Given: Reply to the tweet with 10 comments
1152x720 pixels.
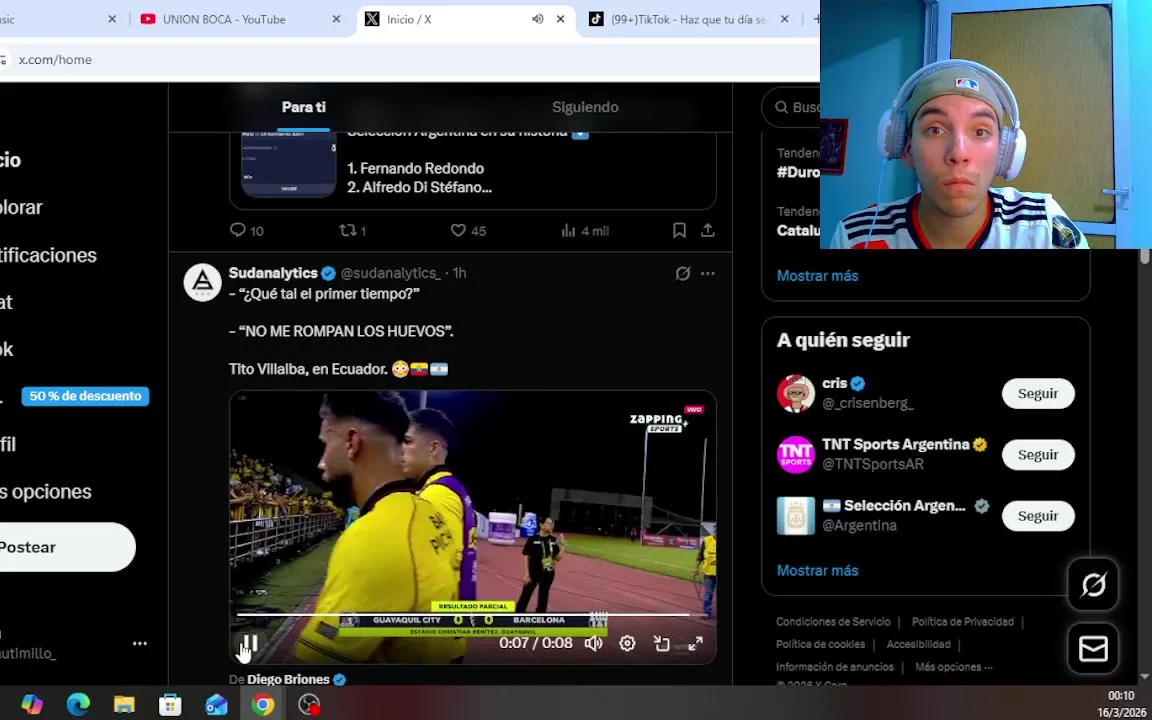Looking at the screenshot, I should click(x=247, y=231).
